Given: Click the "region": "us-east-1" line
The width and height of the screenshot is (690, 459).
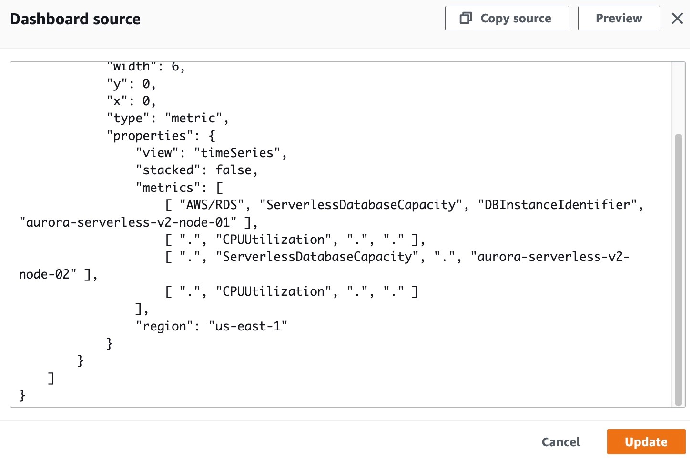Looking at the screenshot, I should click(x=212, y=326).
